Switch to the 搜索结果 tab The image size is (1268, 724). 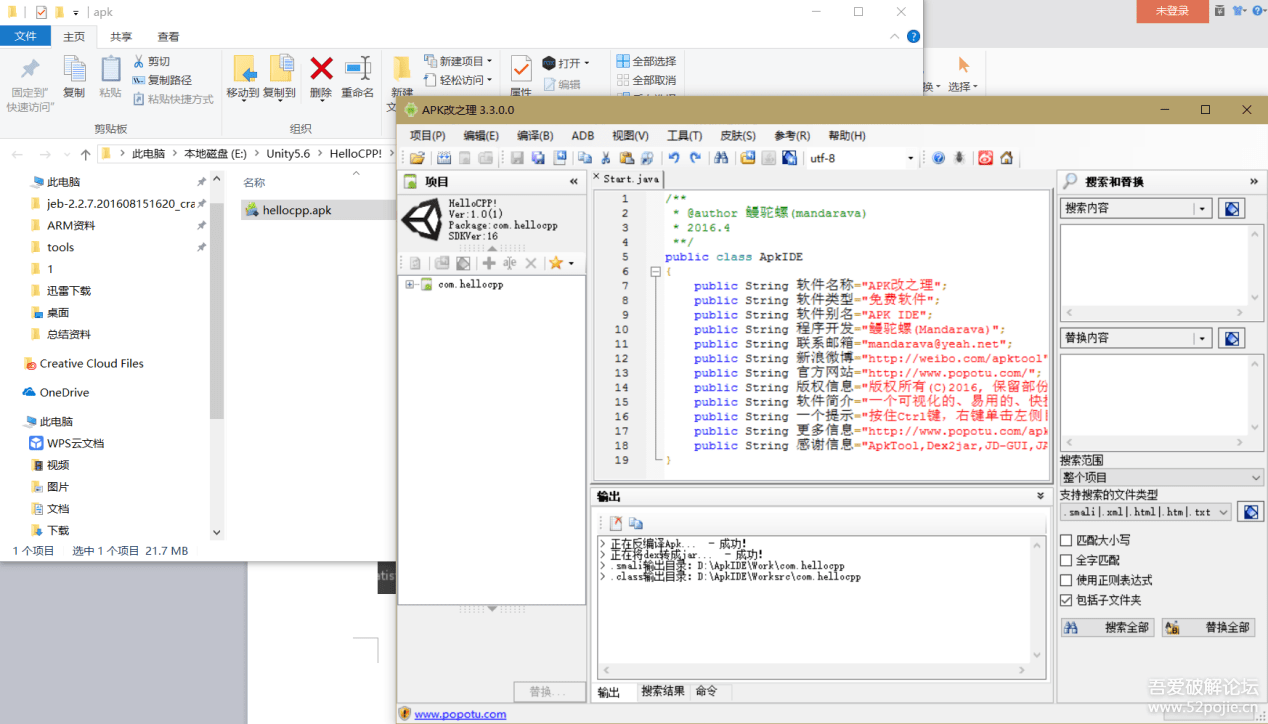663,691
